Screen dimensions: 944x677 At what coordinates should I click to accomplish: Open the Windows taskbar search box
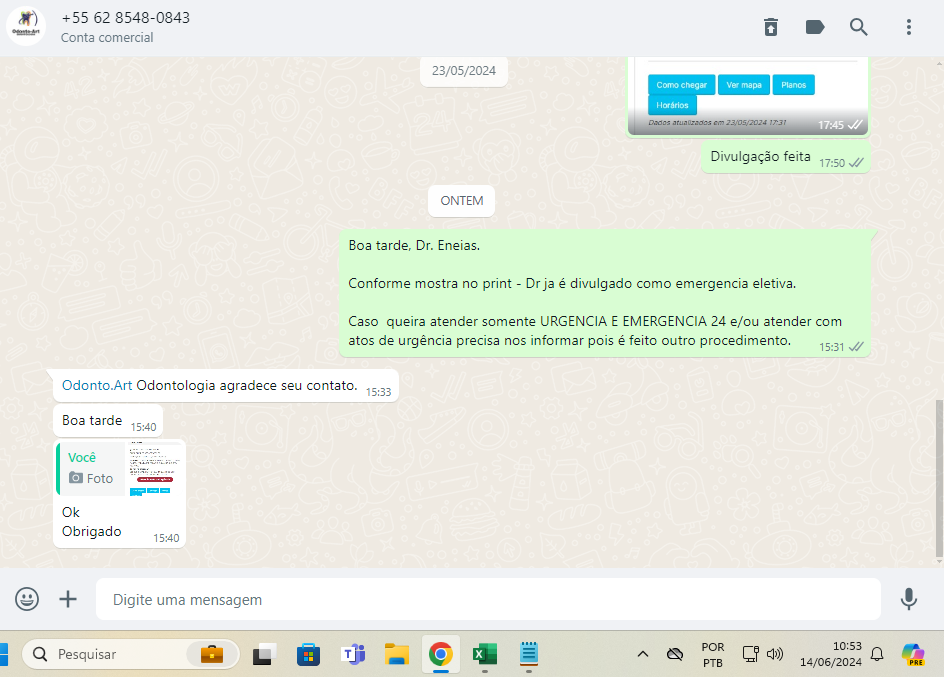[131, 654]
